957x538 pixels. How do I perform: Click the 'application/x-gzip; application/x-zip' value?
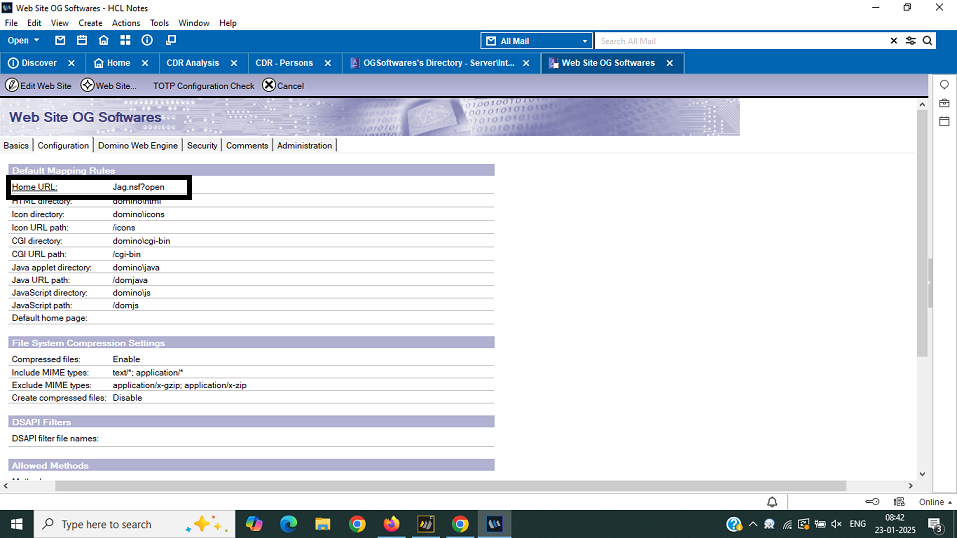coord(179,385)
